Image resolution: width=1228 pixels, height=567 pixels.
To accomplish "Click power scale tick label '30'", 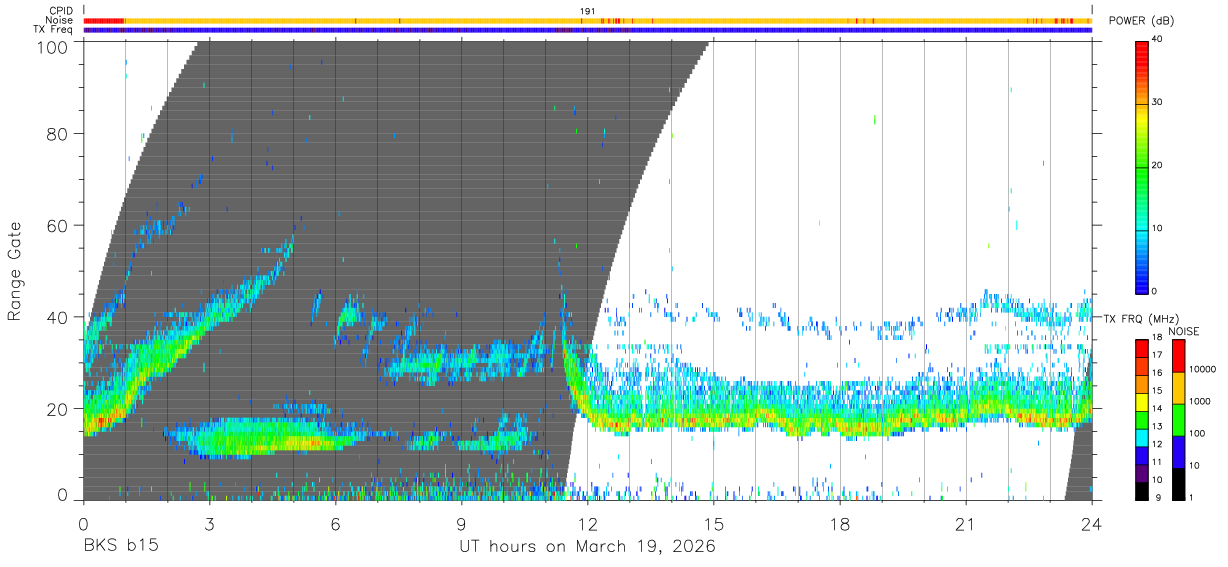I will (x=1158, y=103).
